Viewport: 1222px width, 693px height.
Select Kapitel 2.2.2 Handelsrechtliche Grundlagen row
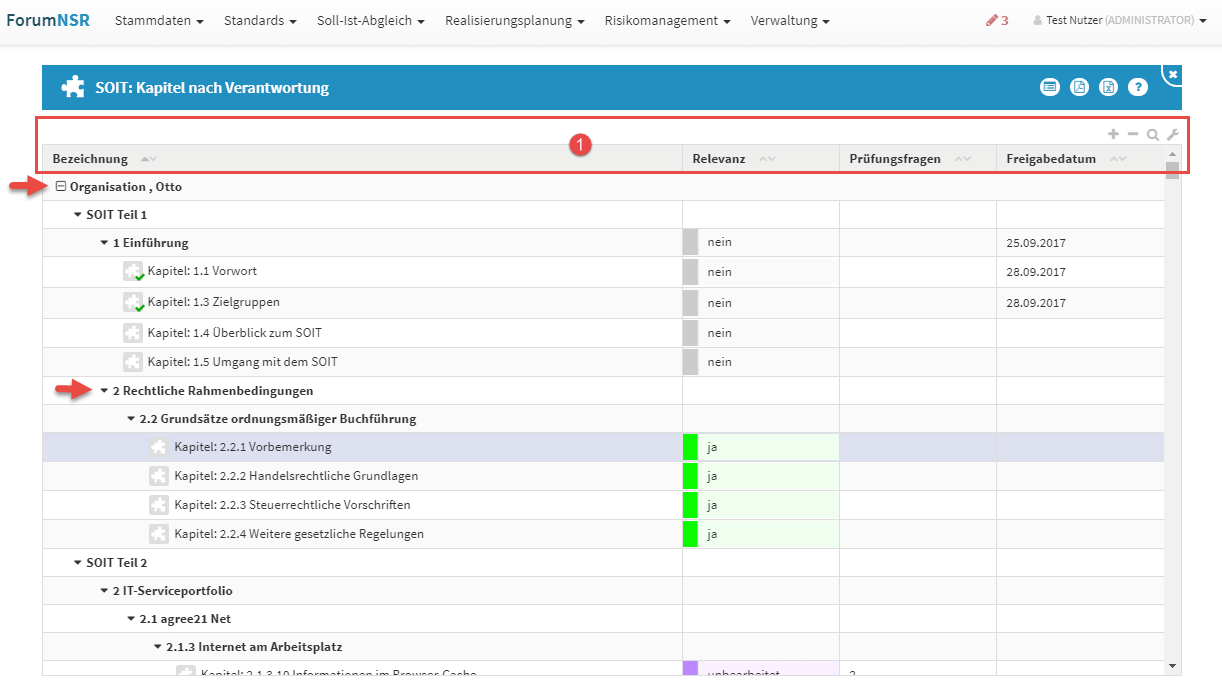296,476
